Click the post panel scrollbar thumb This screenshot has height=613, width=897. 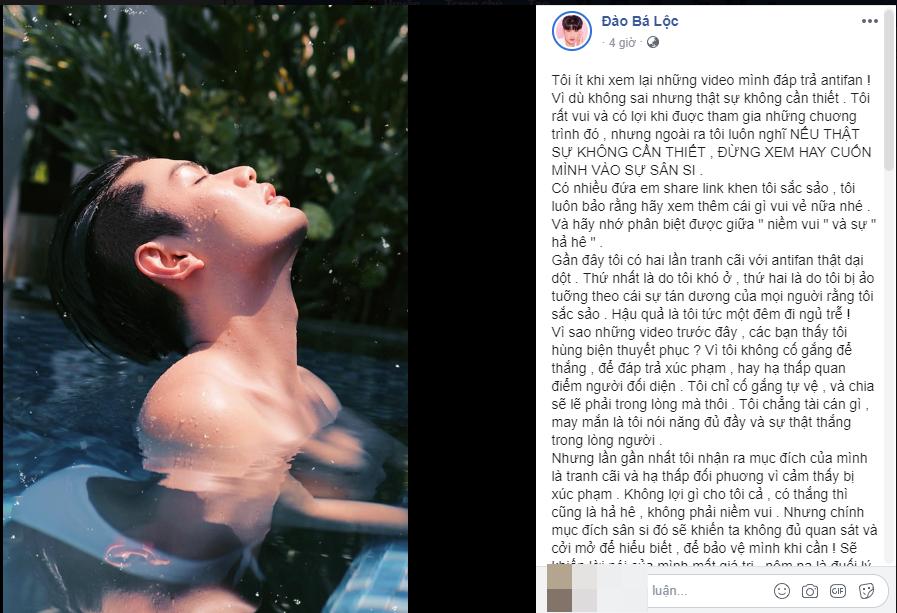pos(889,89)
